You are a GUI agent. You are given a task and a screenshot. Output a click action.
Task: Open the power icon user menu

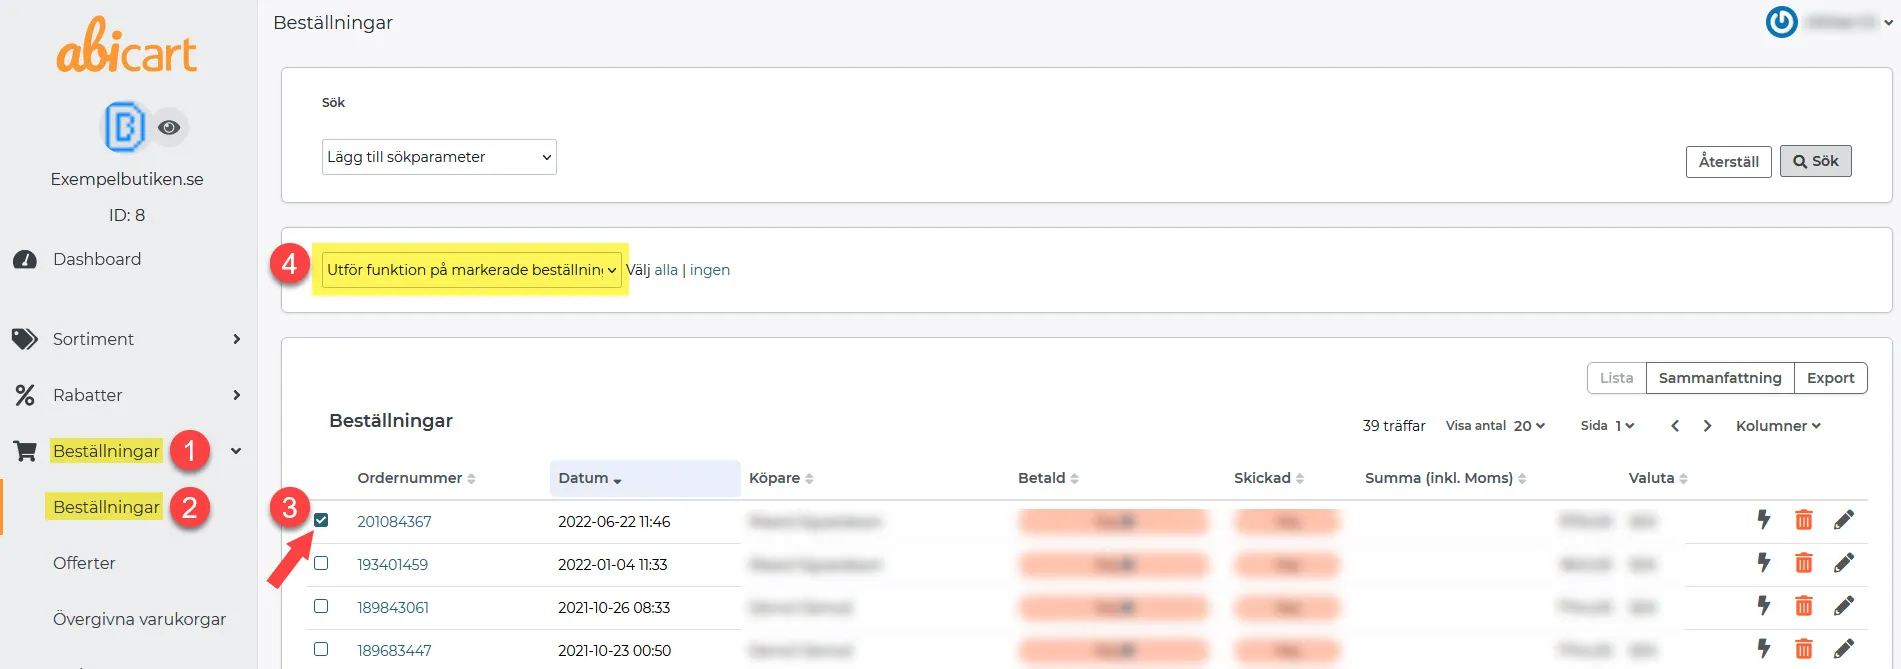(x=1781, y=22)
